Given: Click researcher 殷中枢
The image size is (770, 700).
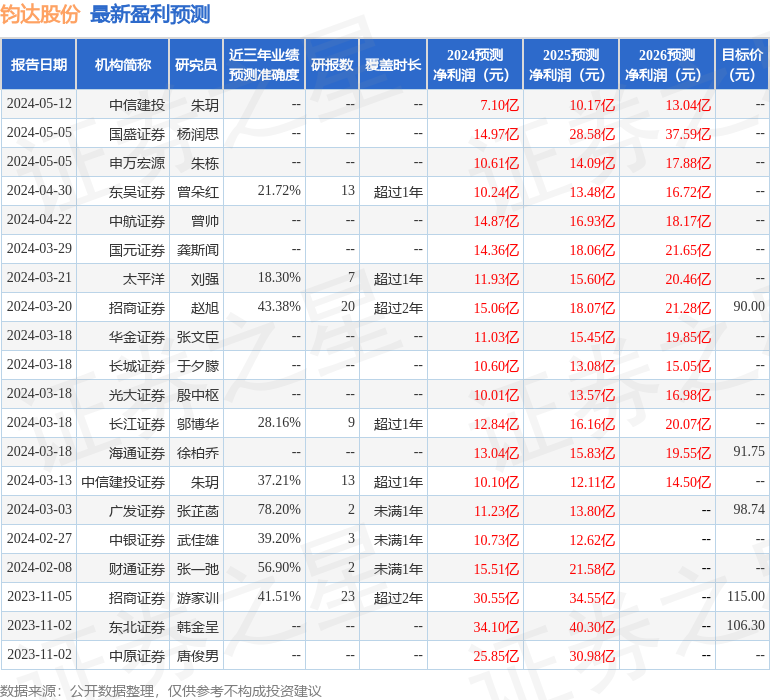Looking at the screenshot, I should tap(198, 394).
